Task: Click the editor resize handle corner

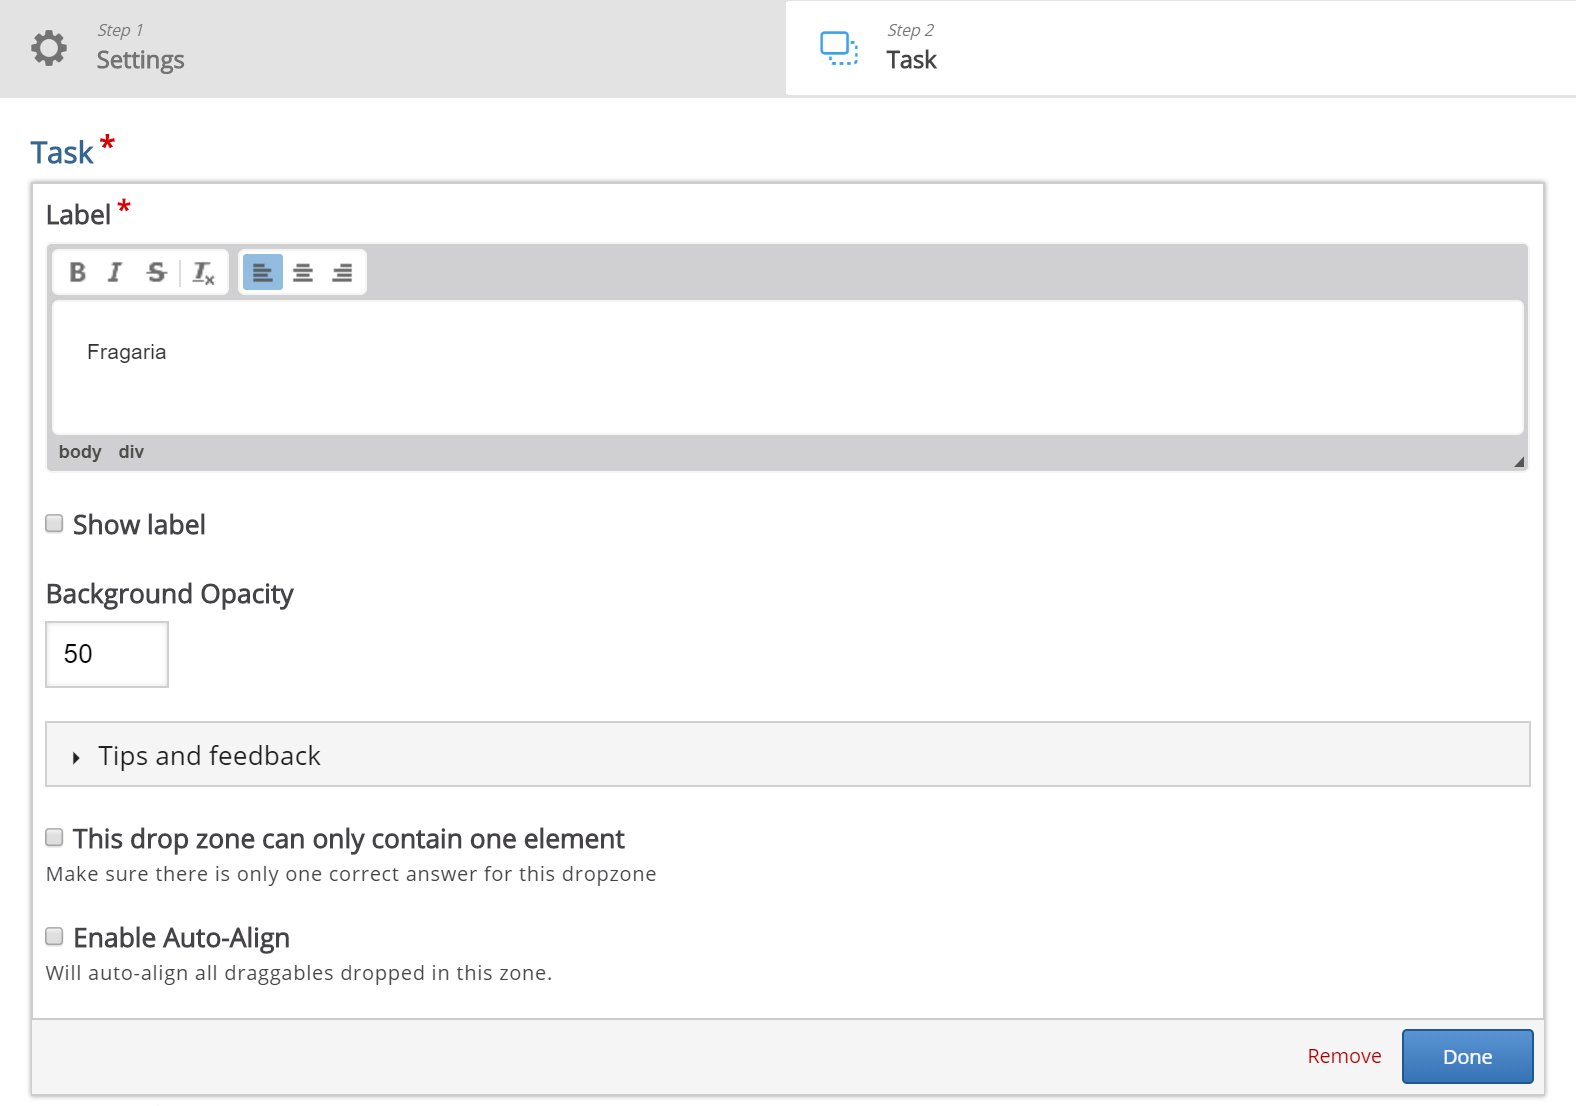Action: tap(1519, 461)
